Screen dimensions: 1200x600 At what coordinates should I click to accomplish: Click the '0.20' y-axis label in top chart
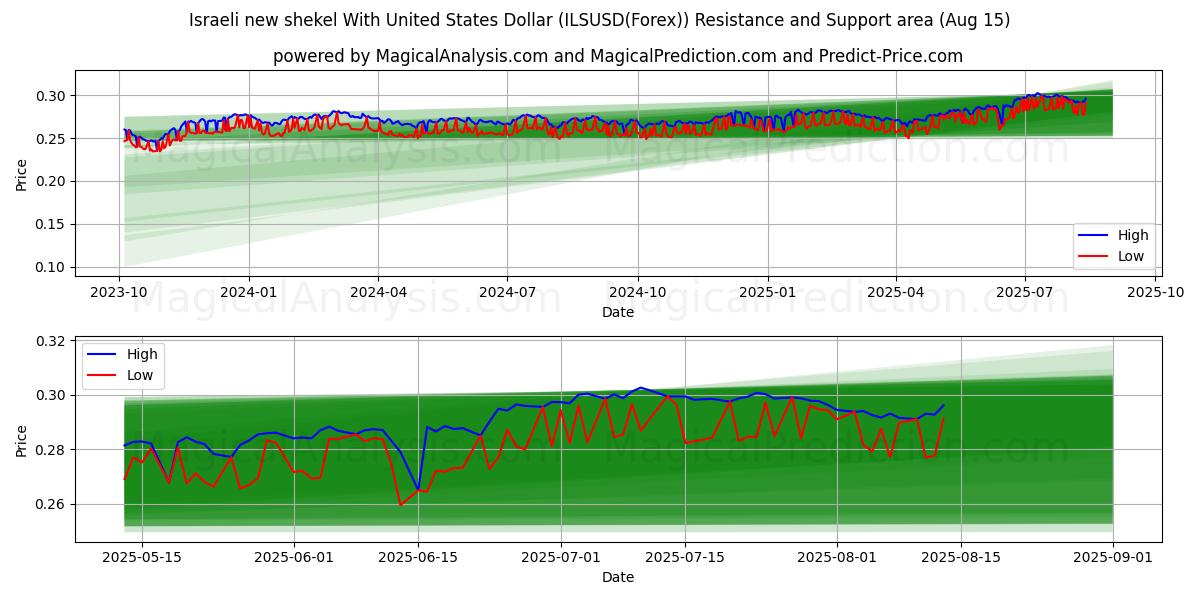(53, 182)
